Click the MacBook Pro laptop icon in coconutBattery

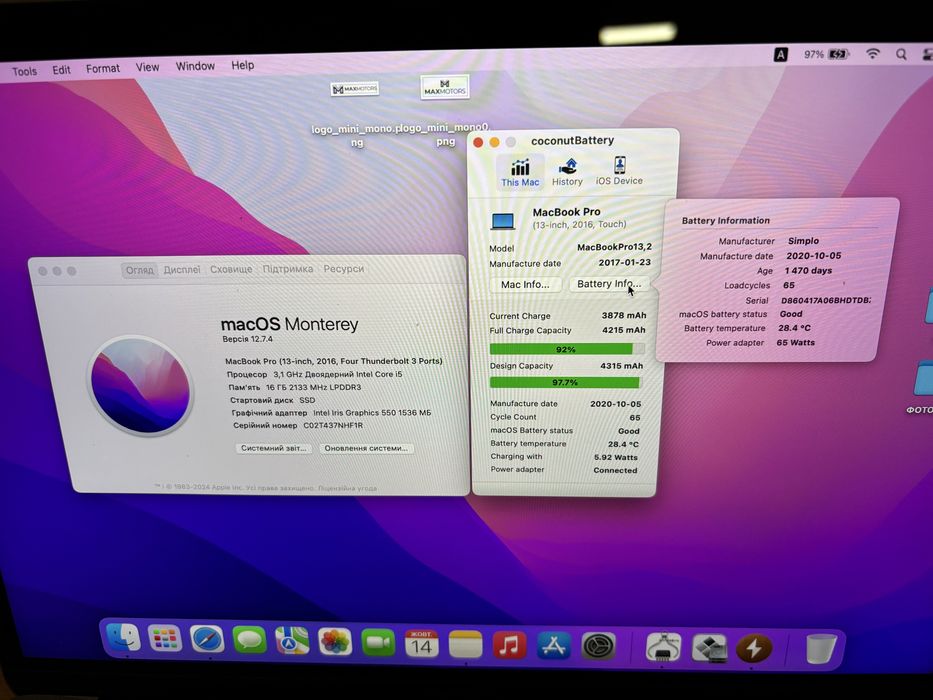(503, 221)
